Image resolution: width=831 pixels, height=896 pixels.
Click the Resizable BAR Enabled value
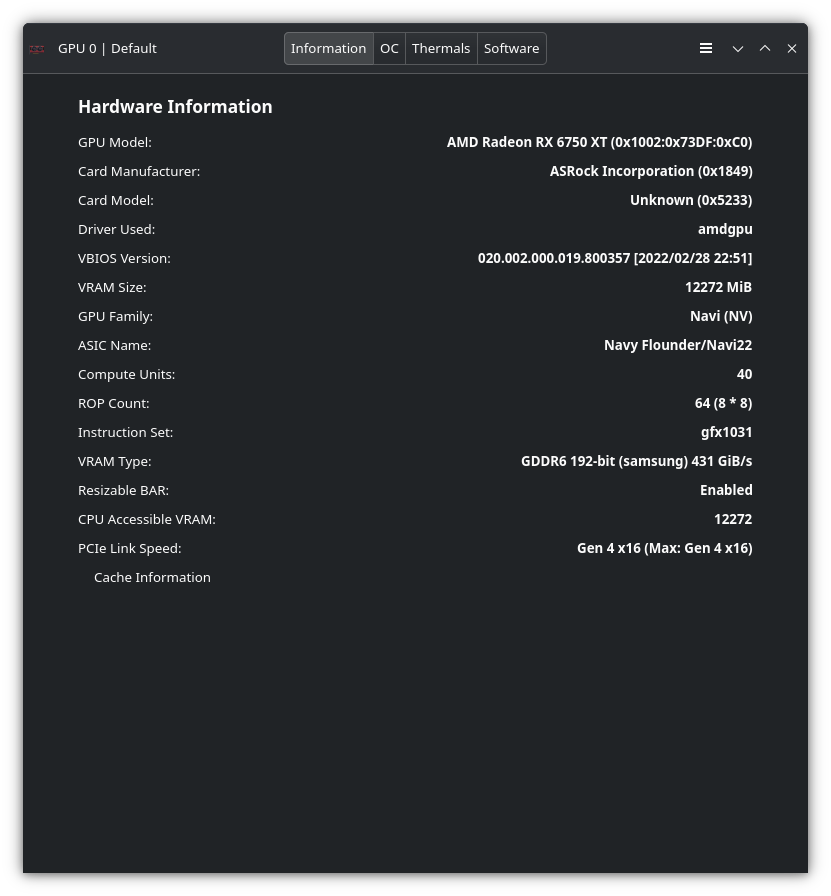[725, 490]
